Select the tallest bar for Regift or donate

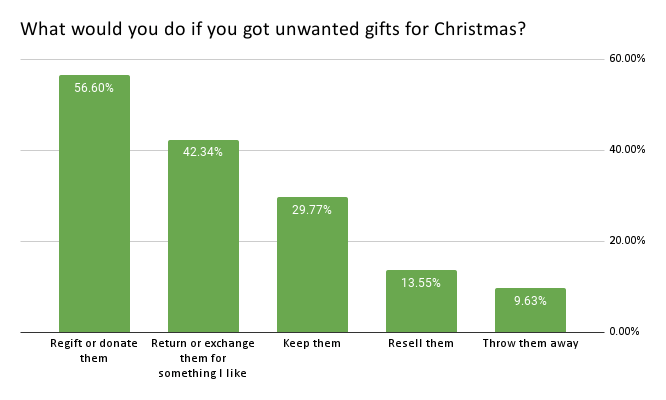pos(94,210)
